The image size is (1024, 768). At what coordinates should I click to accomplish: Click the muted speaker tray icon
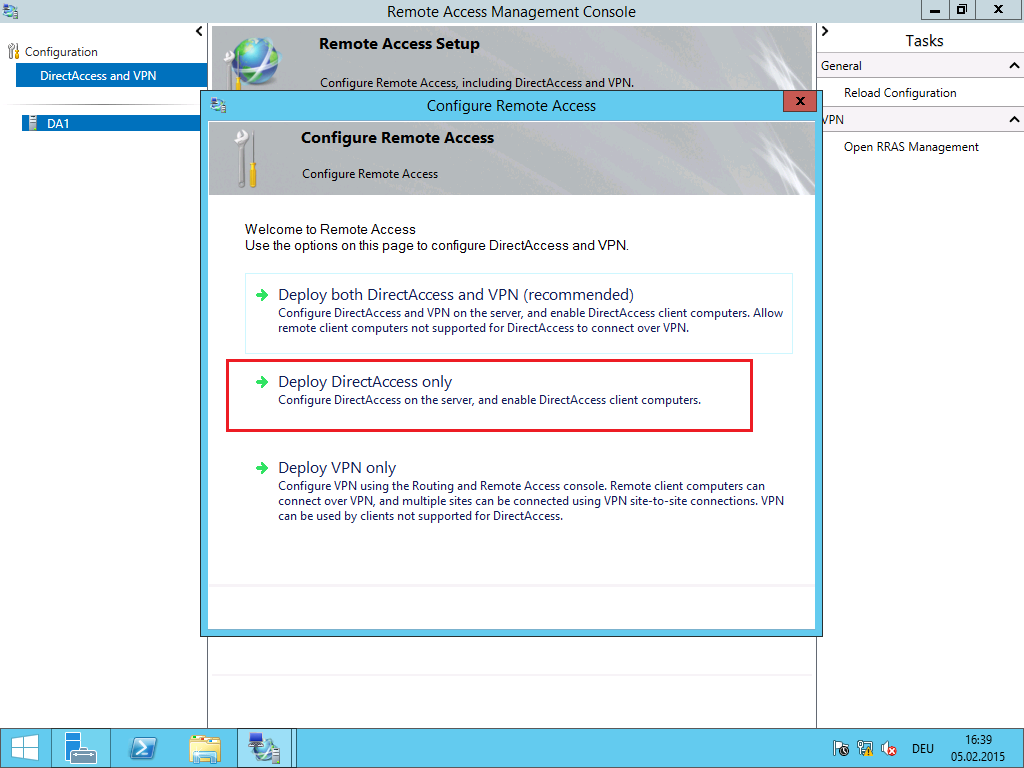coord(888,748)
